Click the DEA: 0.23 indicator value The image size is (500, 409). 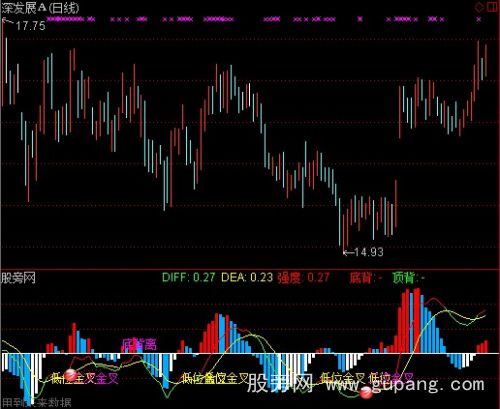tap(247, 277)
